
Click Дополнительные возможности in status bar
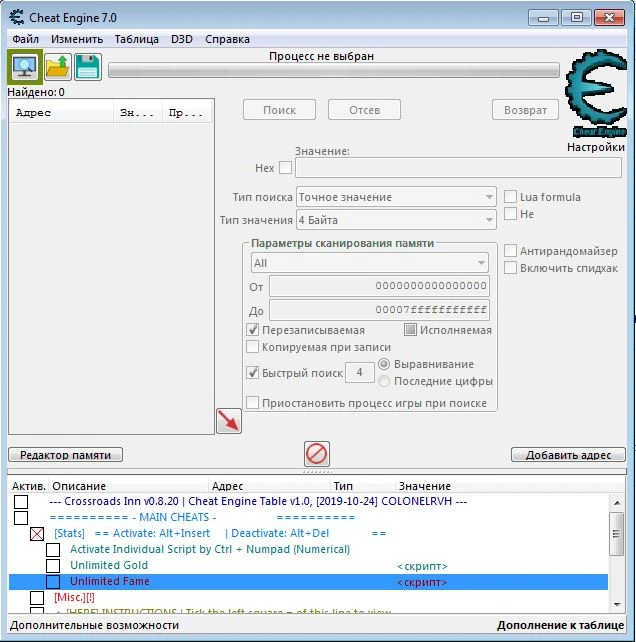[94, 625]
